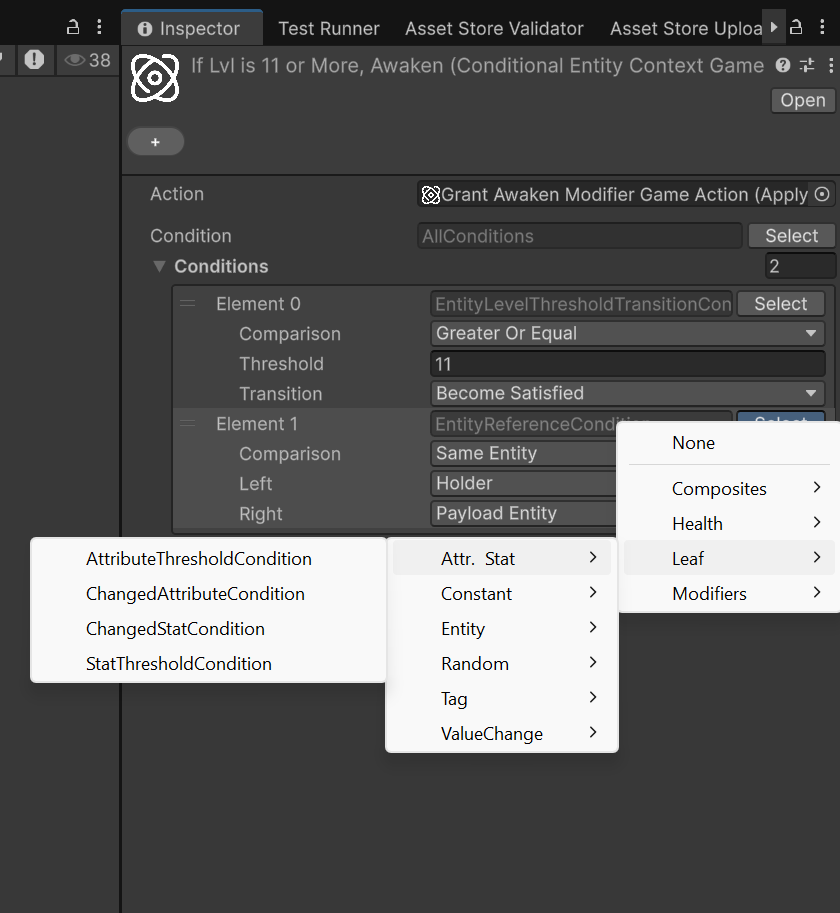Open the Holder dropdown for Left

pyautogui.click(x=523, y=483)
